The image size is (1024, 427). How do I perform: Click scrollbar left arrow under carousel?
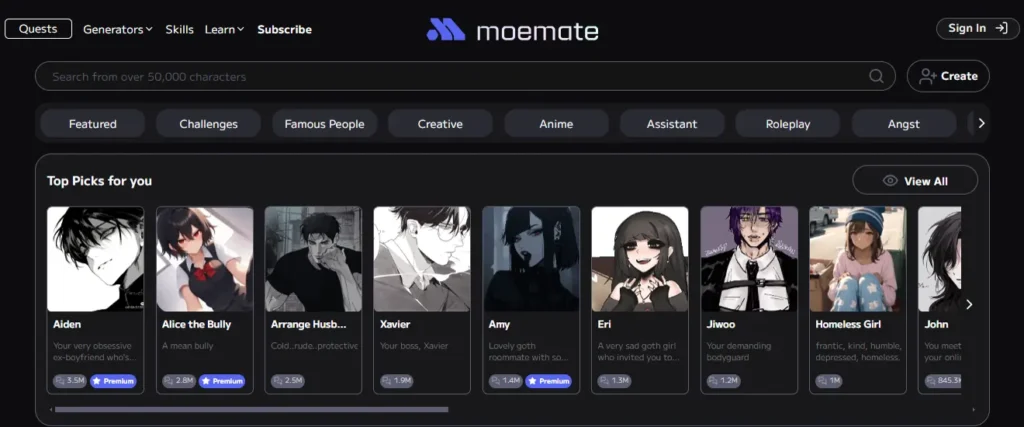coord(51,410)
